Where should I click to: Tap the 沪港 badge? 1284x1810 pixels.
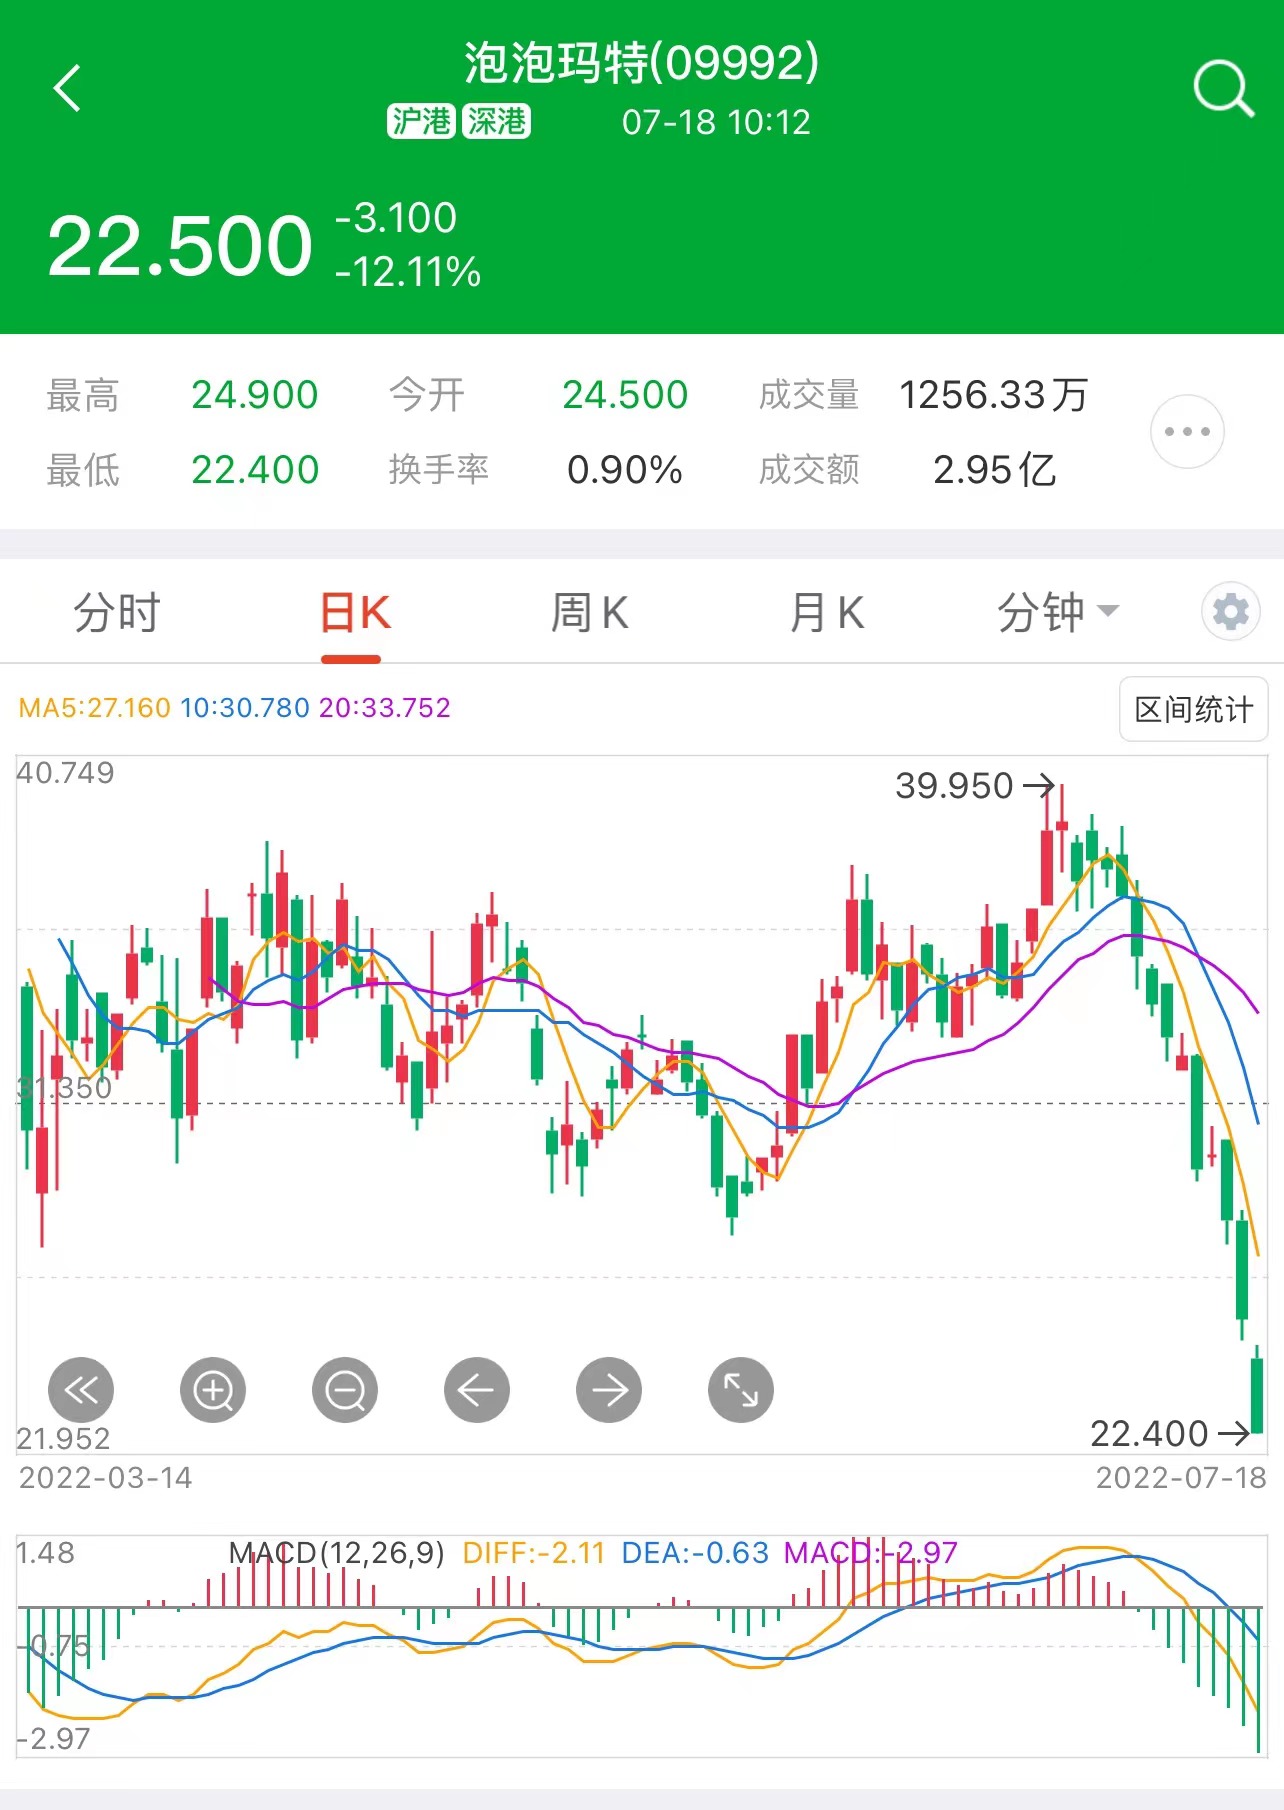click(421, 122)
